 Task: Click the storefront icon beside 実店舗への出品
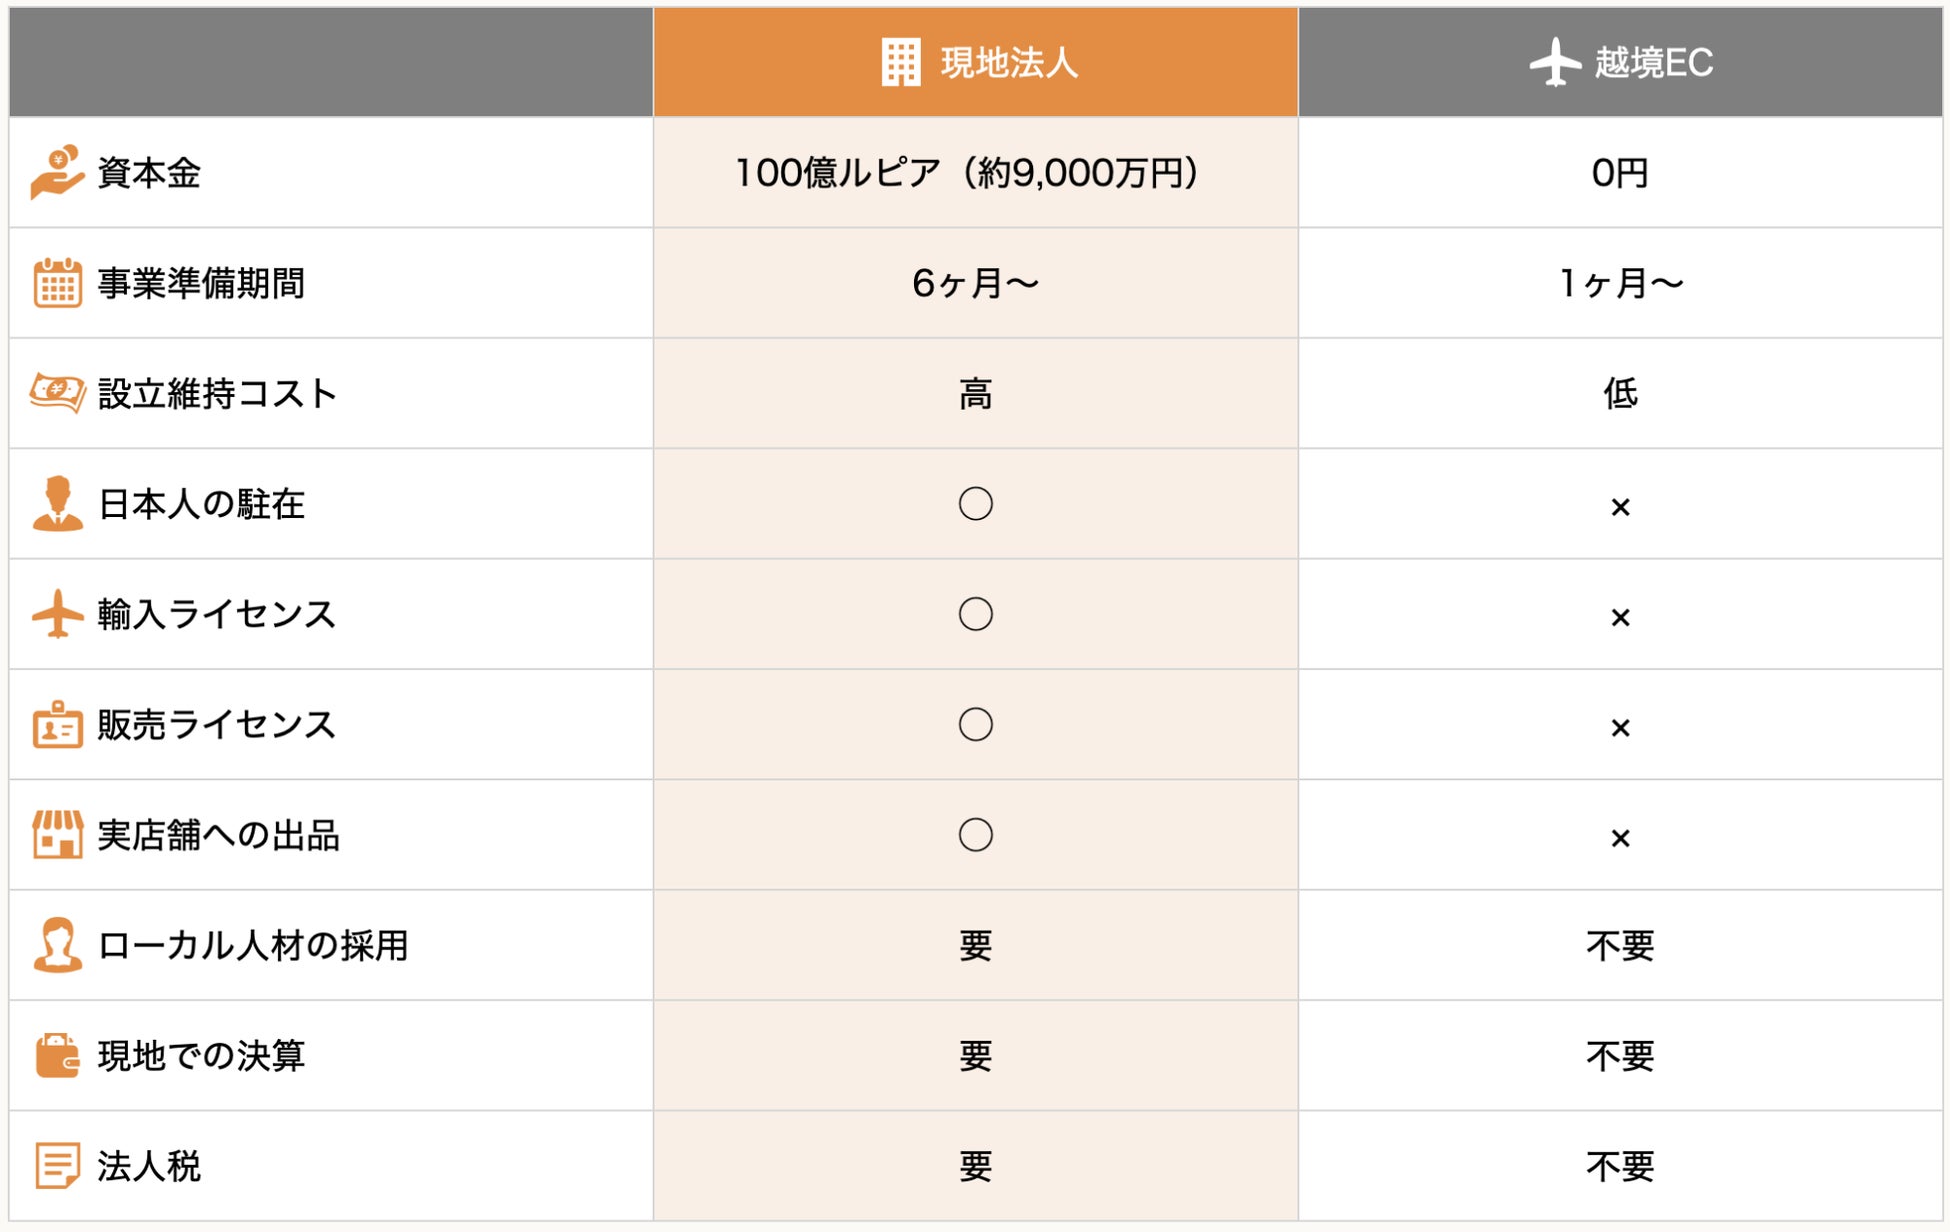tap(57, 834)
